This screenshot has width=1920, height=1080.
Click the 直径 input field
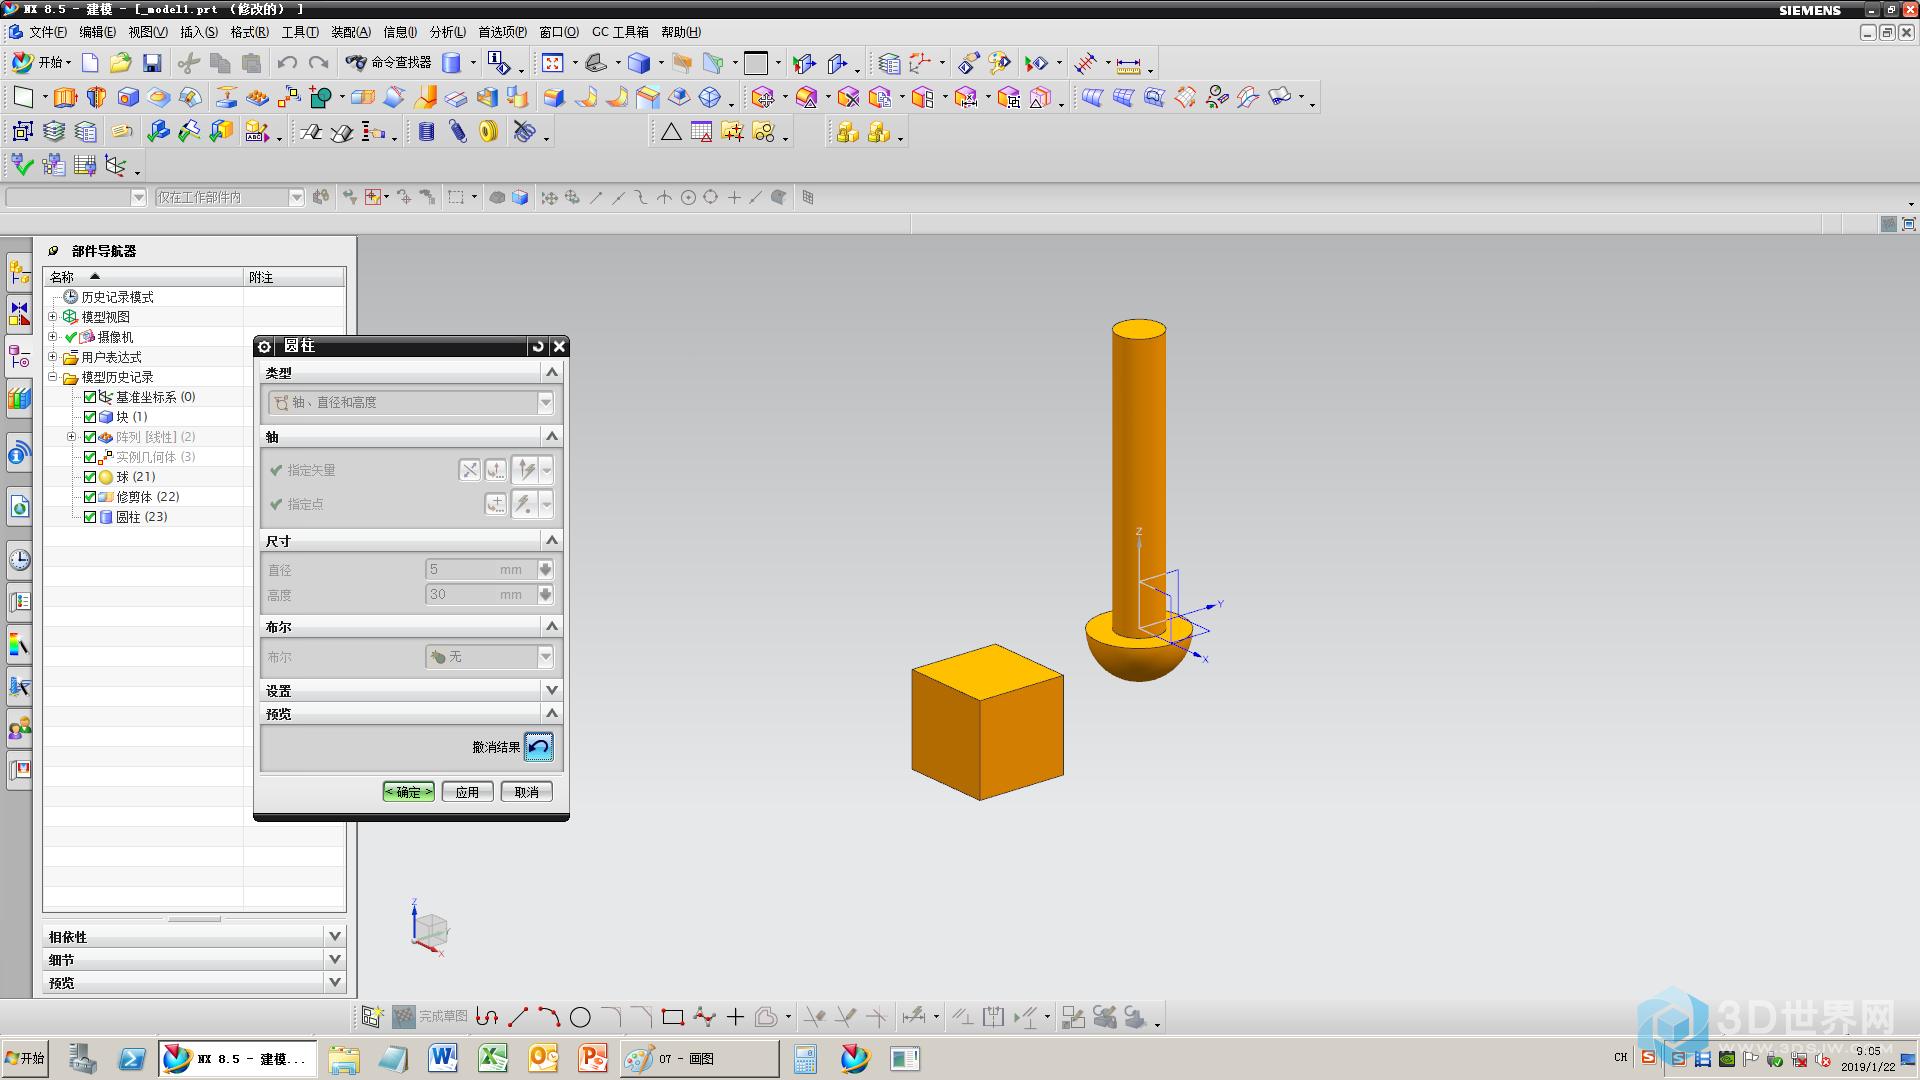481,569
